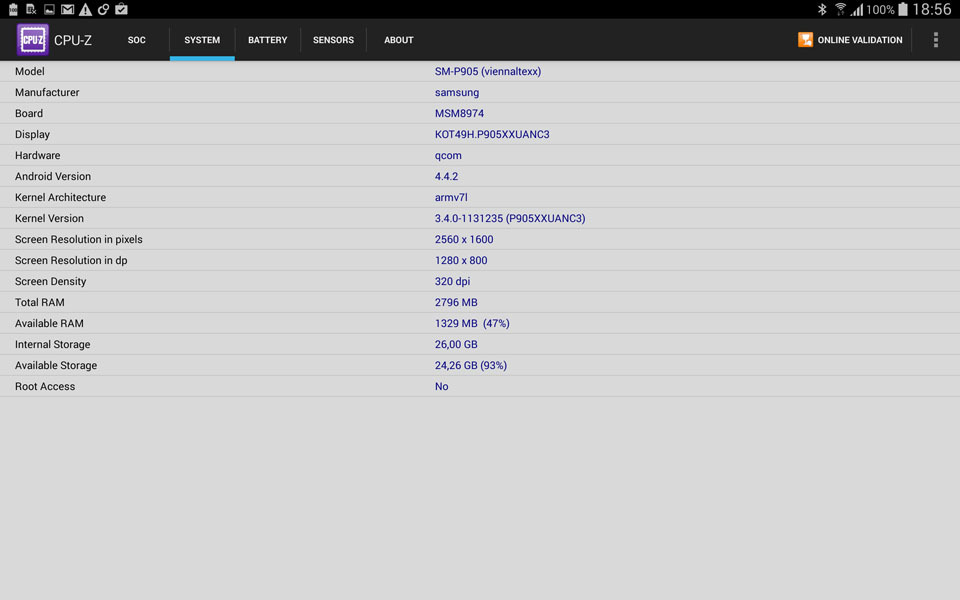Click the ONLINE VALIDATION button

coord(850,40)
